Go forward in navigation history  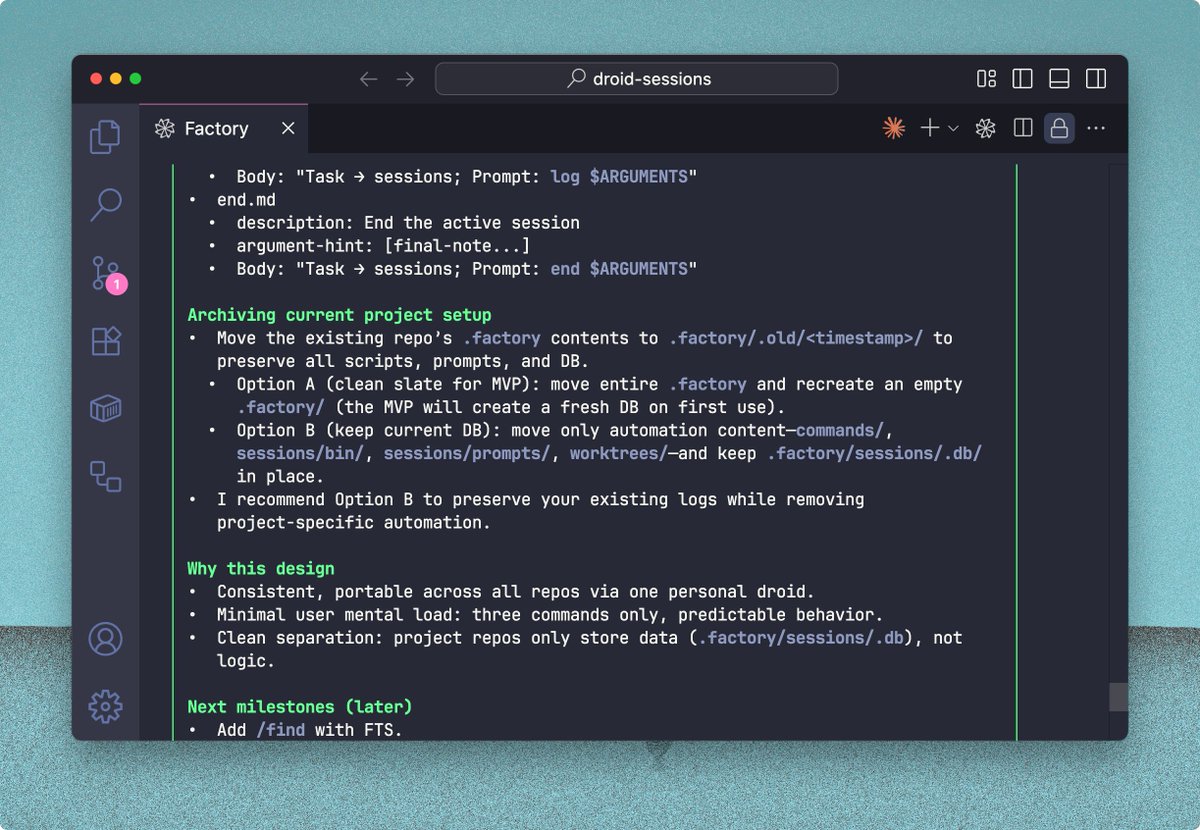(x=405, y=79)
